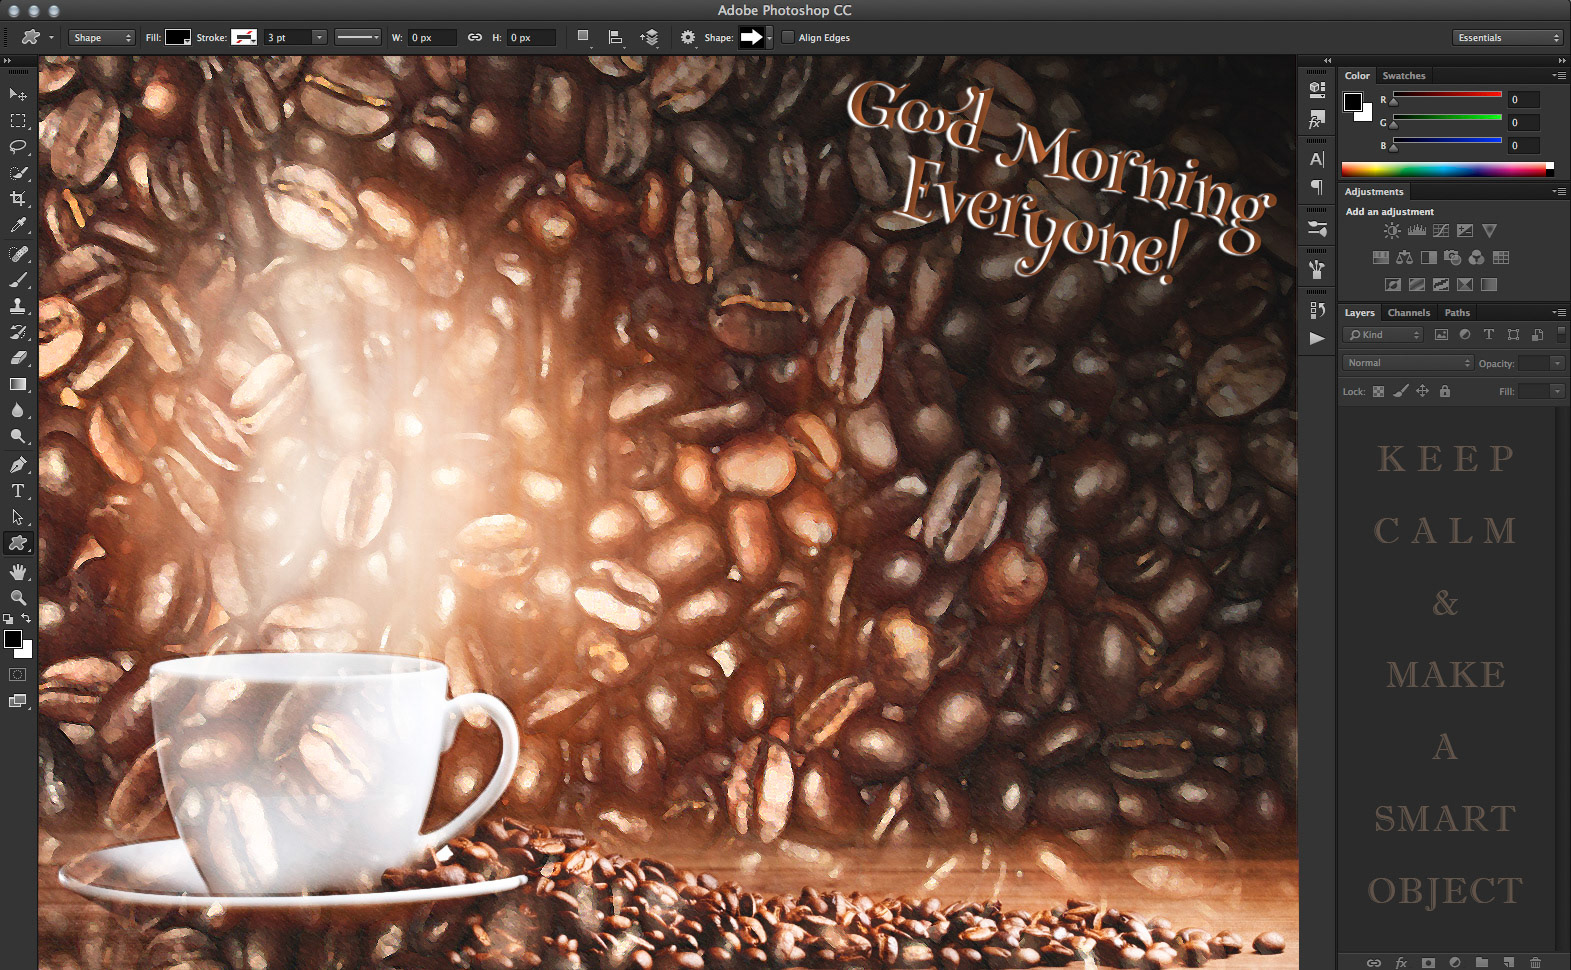Add Brightness/Contrast adjustment

(1392, 230)
